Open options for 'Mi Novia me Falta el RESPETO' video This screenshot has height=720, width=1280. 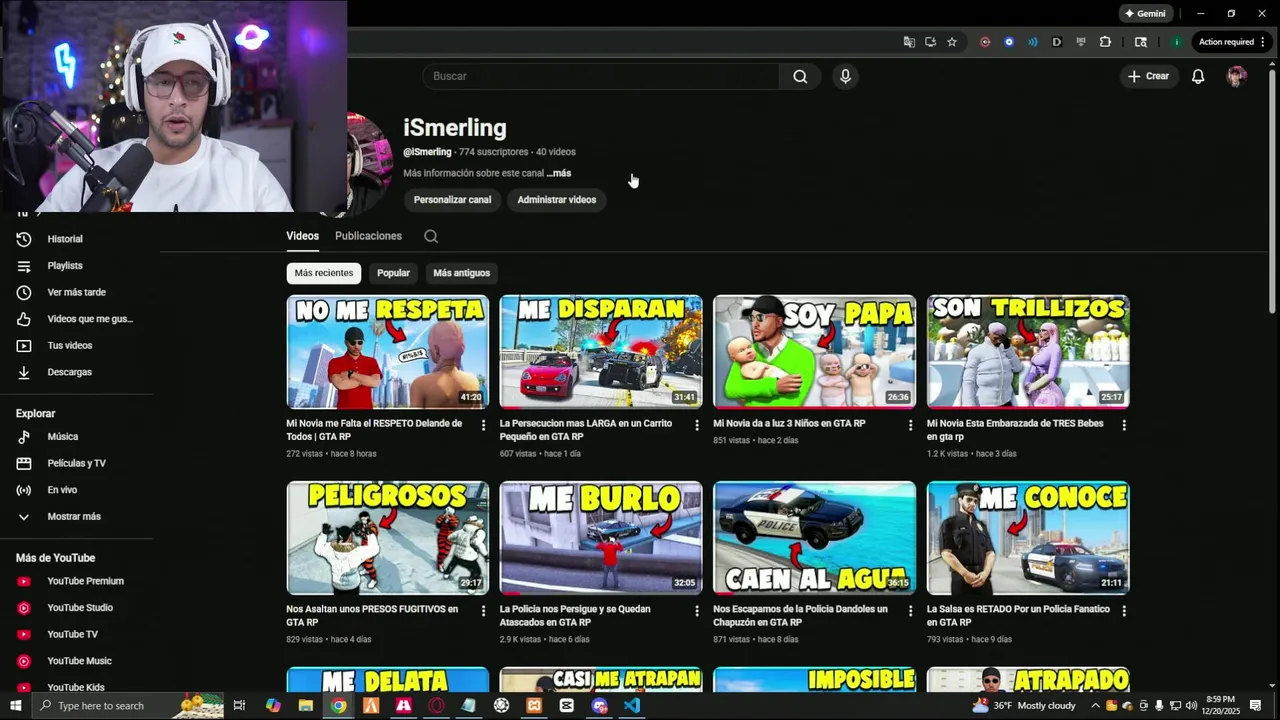coord(483,425)
